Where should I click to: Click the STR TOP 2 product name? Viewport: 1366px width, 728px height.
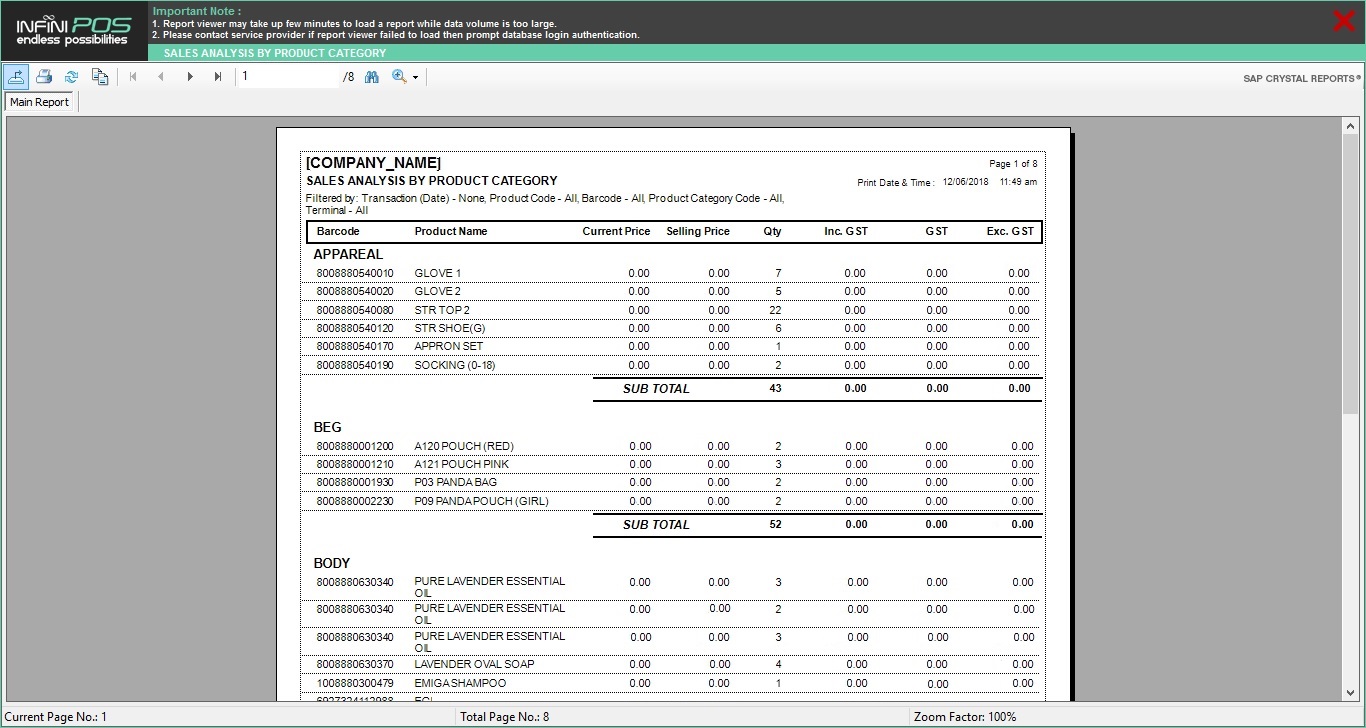coord(442,310)
